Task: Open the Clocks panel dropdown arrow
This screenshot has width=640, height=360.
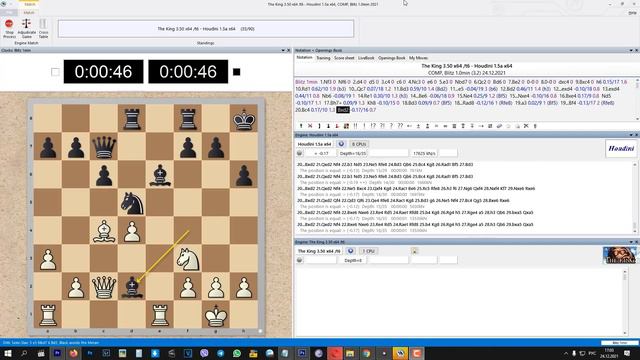Action: [283, 50]
